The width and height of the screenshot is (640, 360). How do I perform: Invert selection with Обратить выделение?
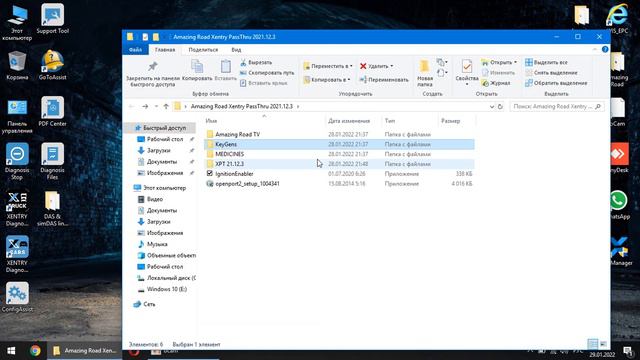coord(556,83)
